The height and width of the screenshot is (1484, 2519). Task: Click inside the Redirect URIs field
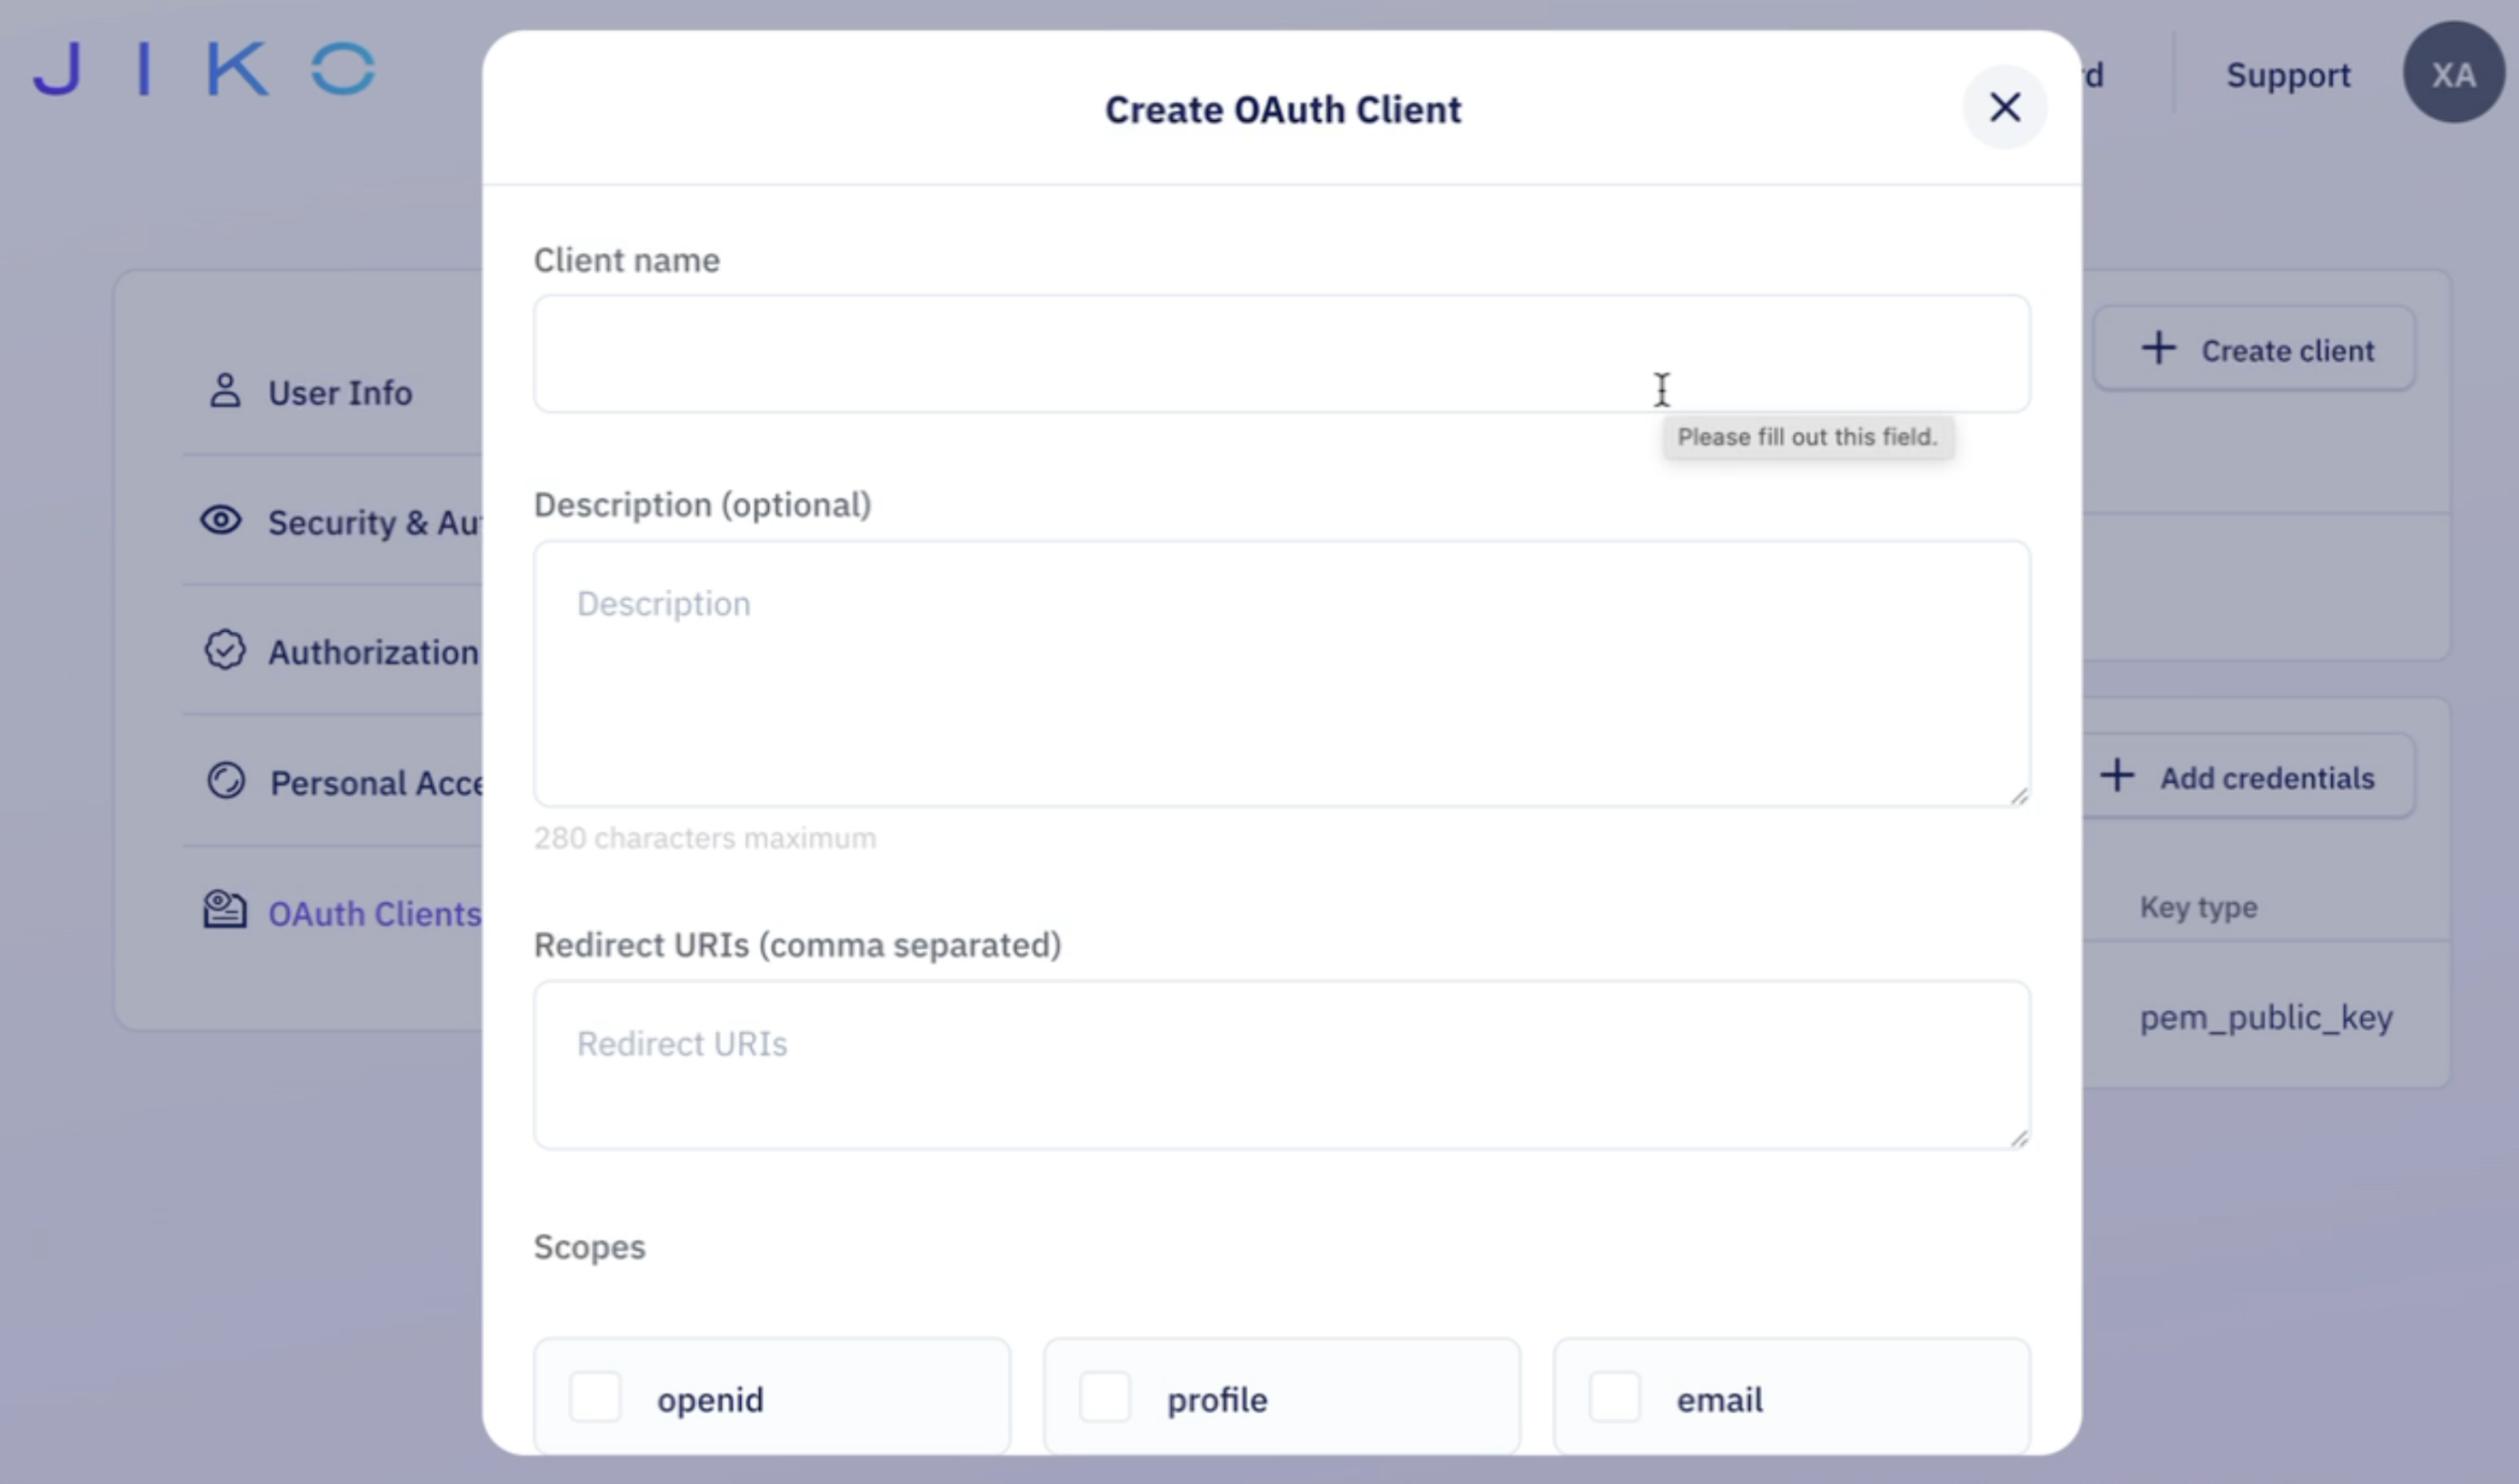(1280, 1064)
